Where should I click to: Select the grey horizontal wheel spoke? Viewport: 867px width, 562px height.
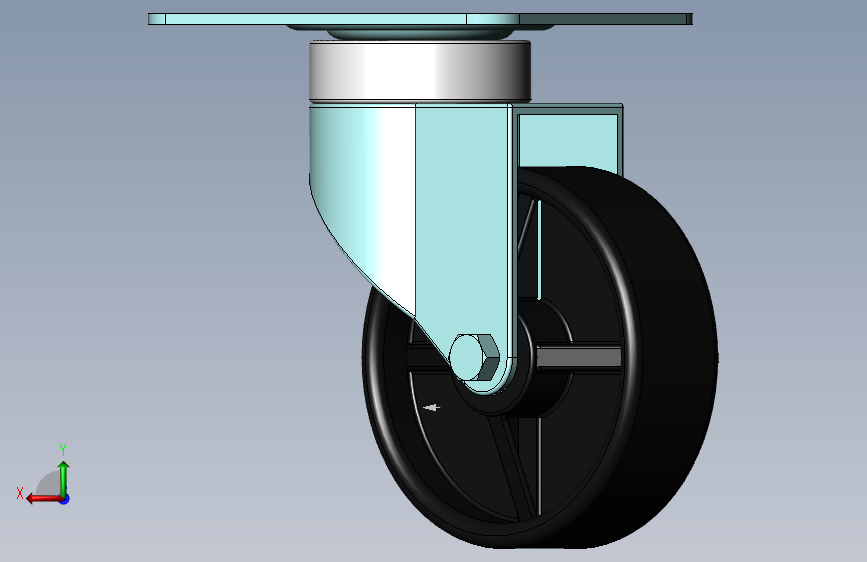[x=579, y=357]
